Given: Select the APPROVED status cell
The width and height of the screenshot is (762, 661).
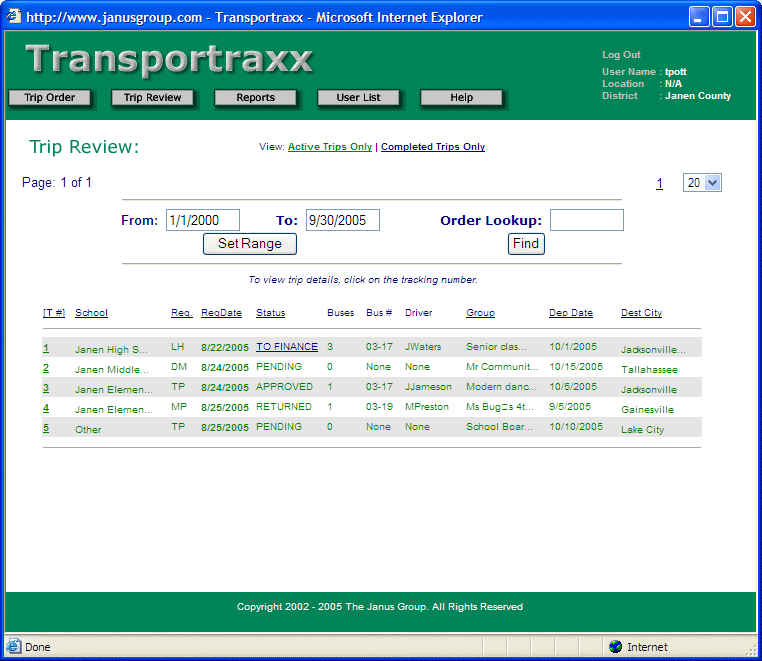Looking at the screenshot, I should (x=284, y=387).
